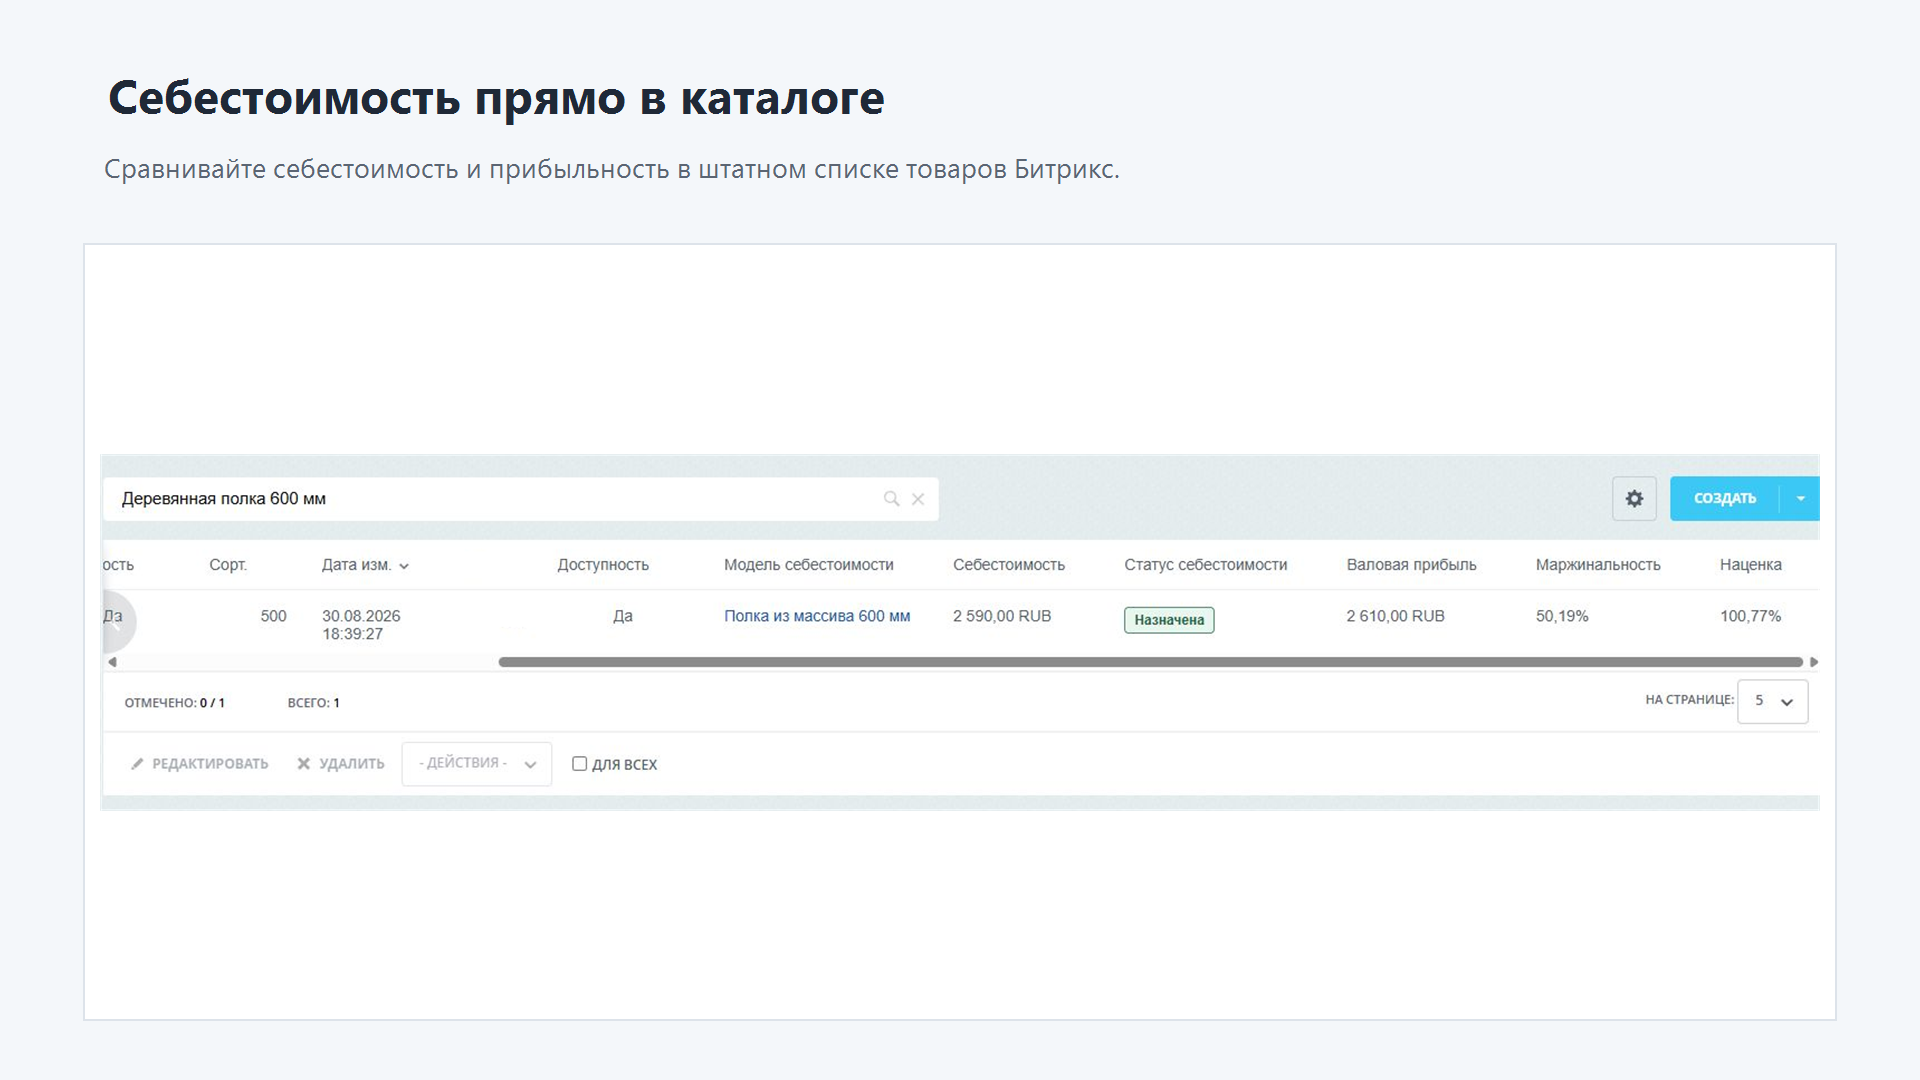Click the date 30.08.2026 cell
The height and width of the screenshot is (1080, 1920).
361,625
